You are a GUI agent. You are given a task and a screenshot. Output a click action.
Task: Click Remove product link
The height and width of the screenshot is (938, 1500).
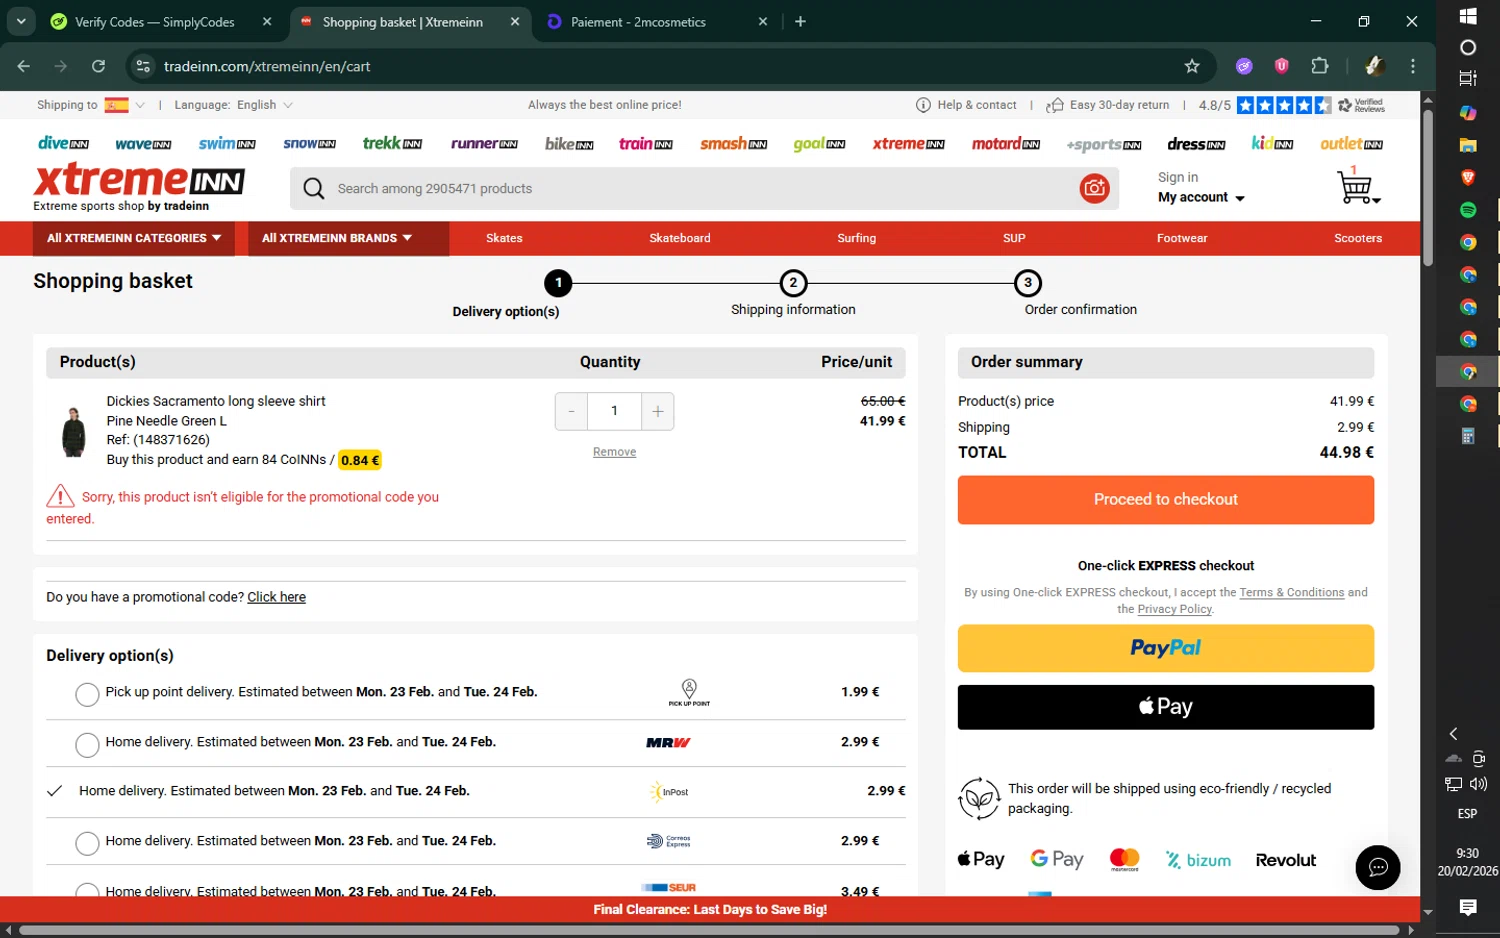(x=614, y=452)
